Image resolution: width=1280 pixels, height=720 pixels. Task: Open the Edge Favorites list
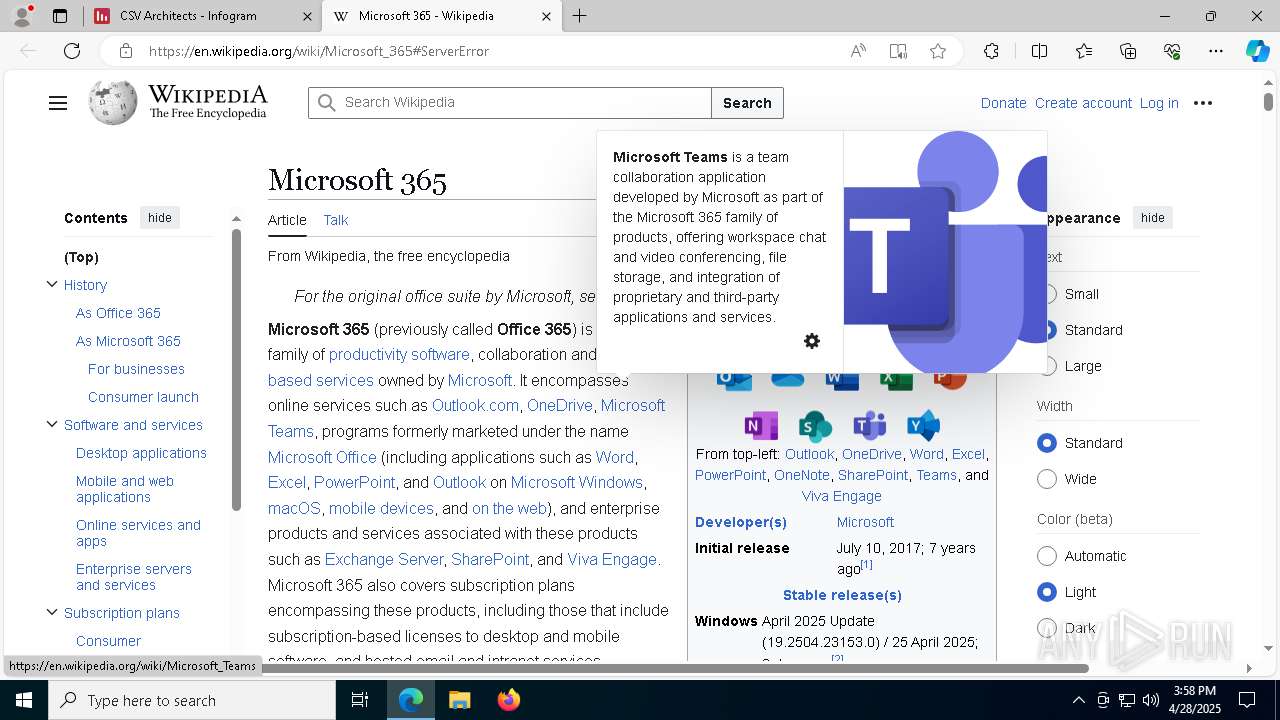tap(1084, 51)
